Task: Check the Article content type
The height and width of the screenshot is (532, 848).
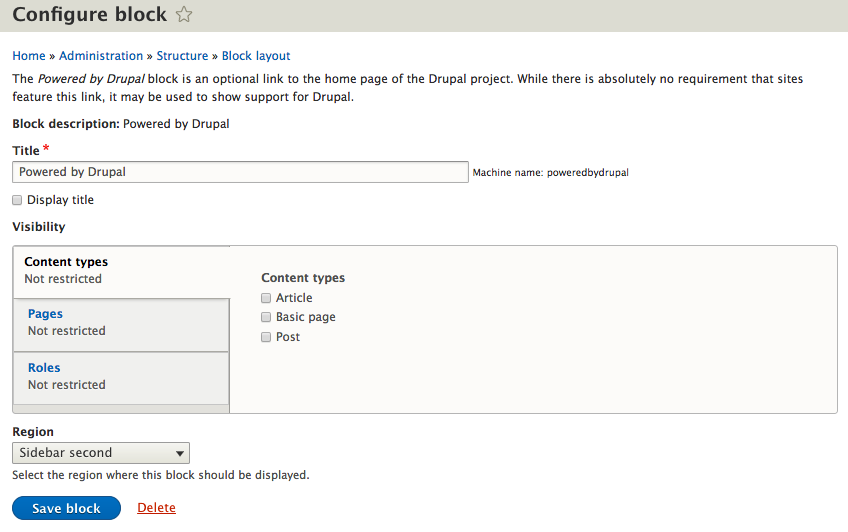Action: point(266,298)
